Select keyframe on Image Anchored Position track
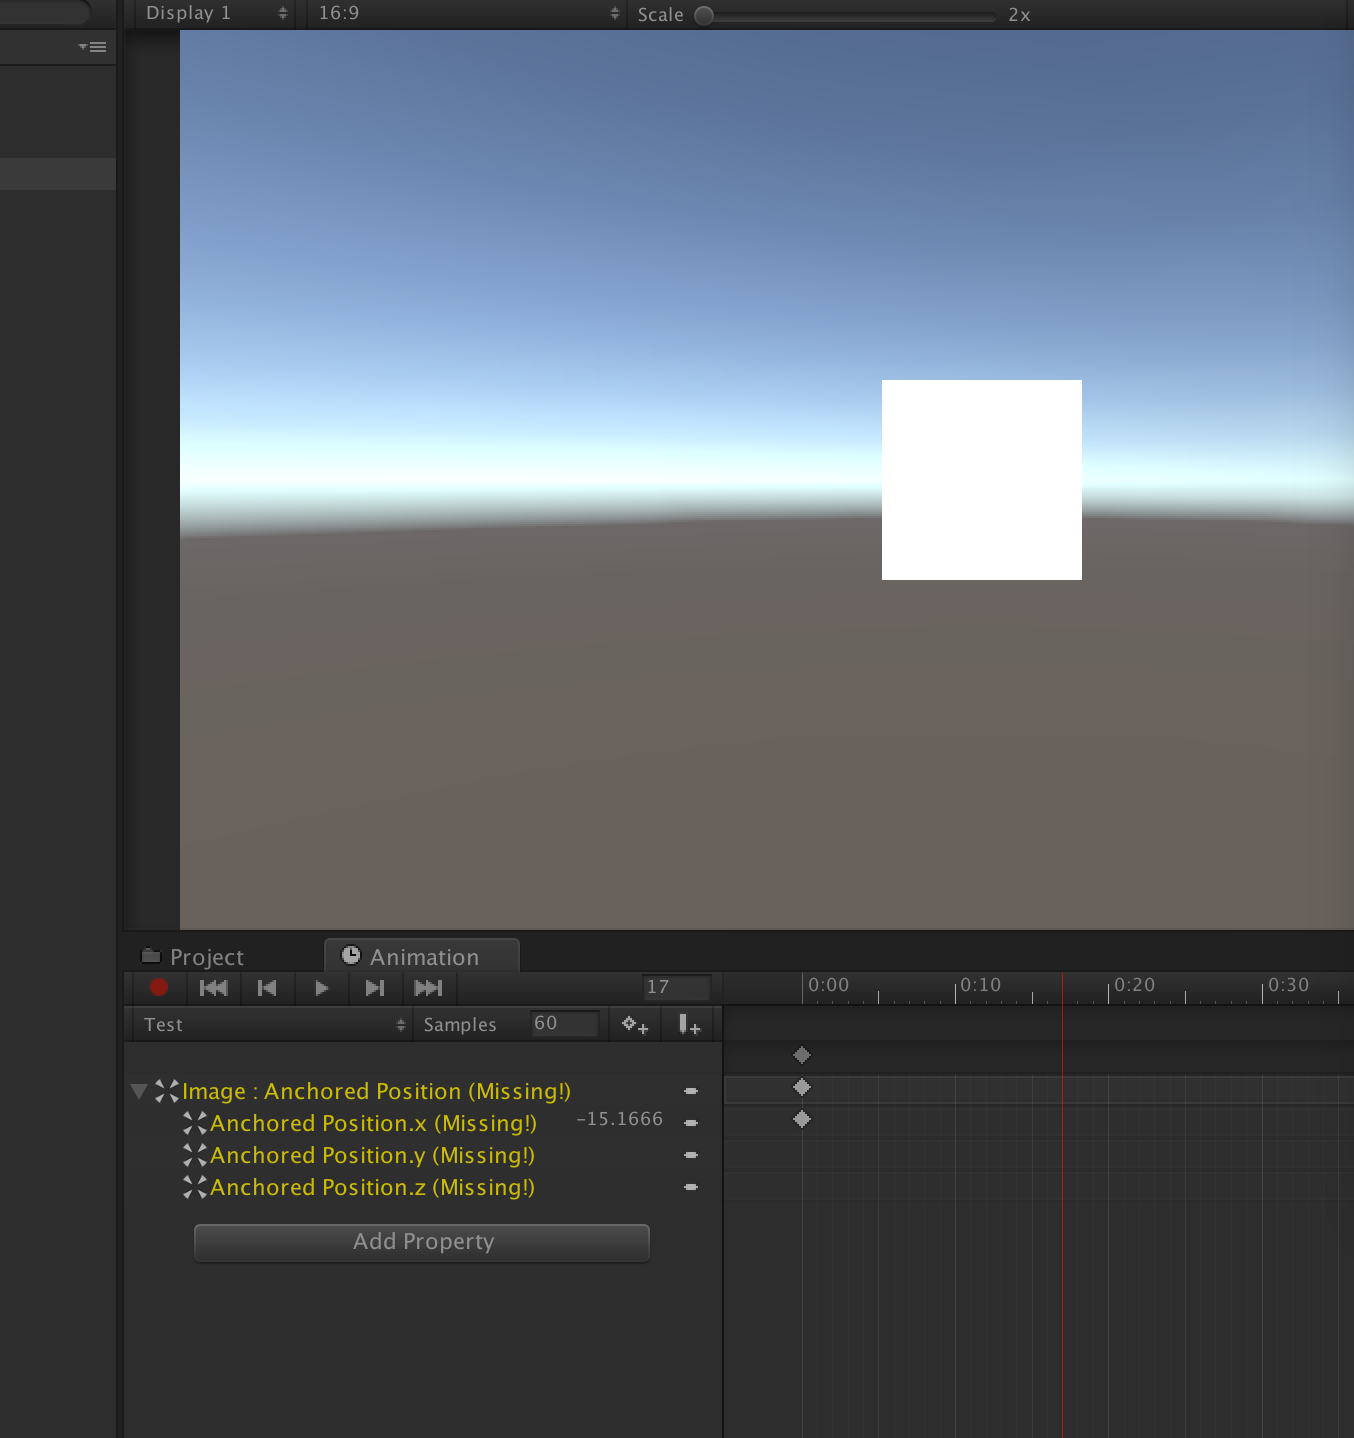This screenshot has height=1438, width=1354. point(802,1087)
